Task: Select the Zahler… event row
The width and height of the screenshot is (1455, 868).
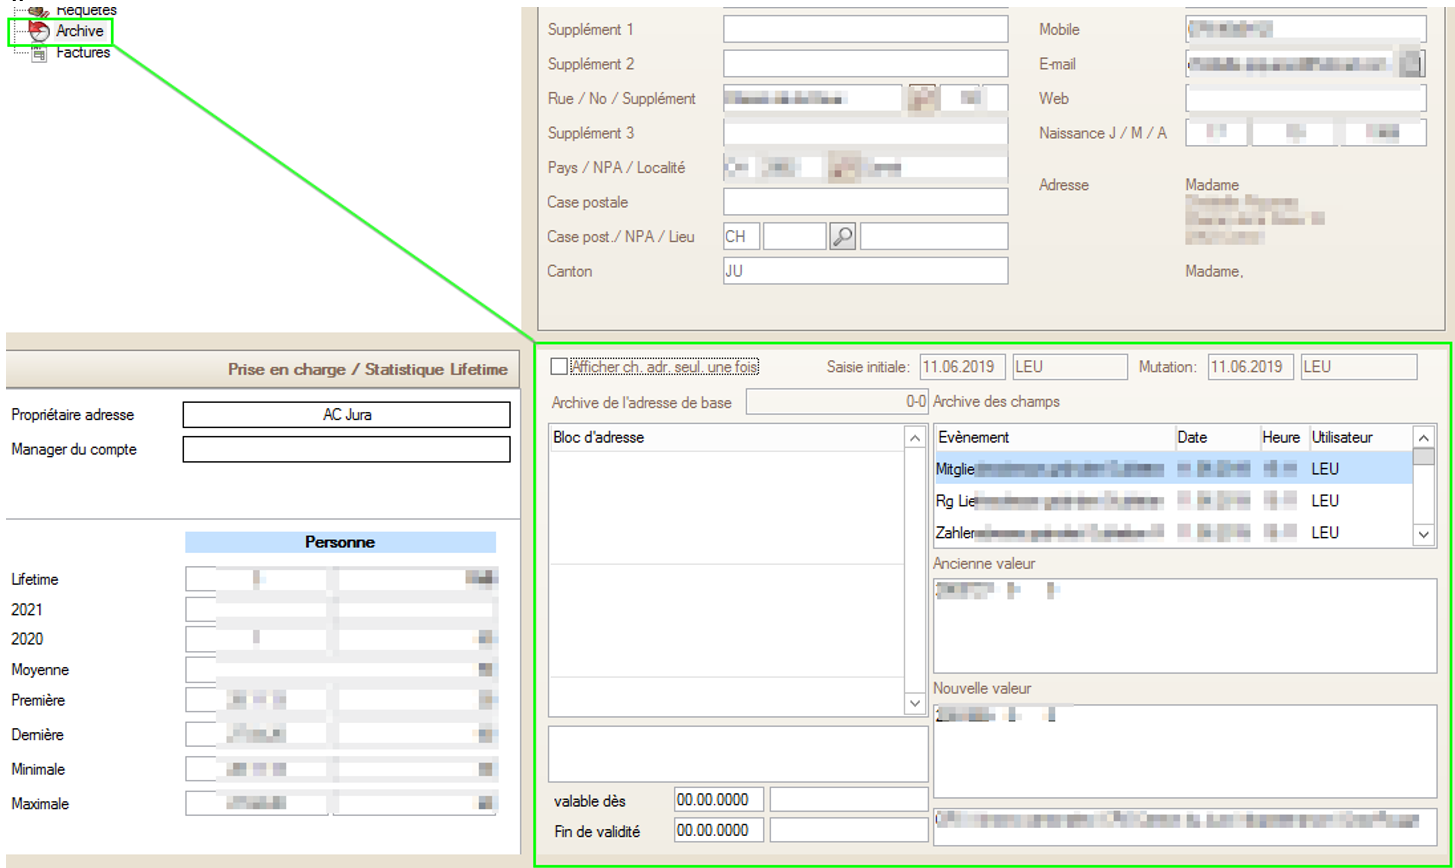Action: click(1173, 532)
